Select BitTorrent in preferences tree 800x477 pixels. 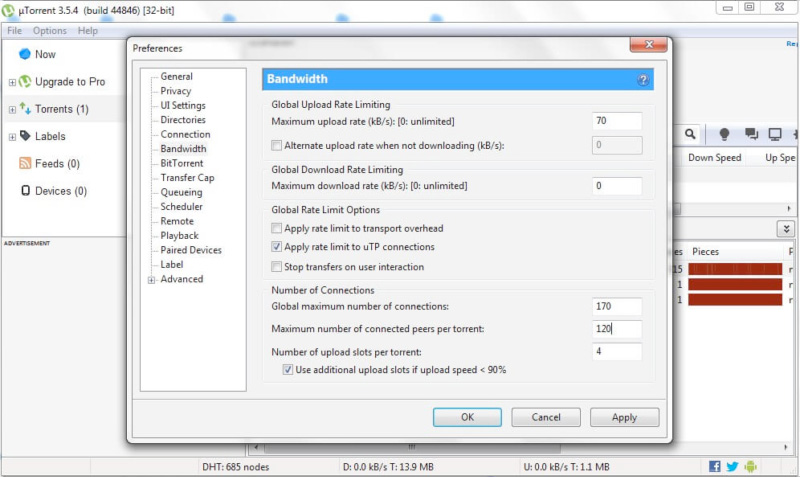tap(182, 163)
